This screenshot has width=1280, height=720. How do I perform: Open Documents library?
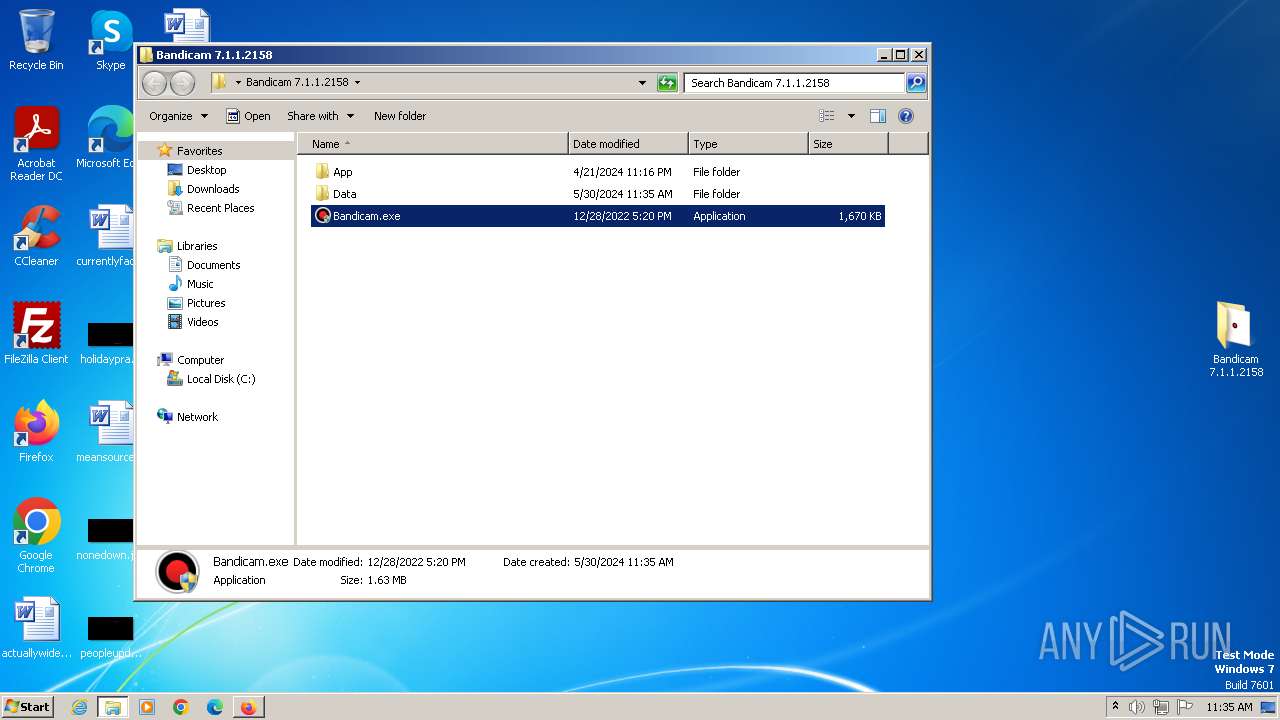213,265
